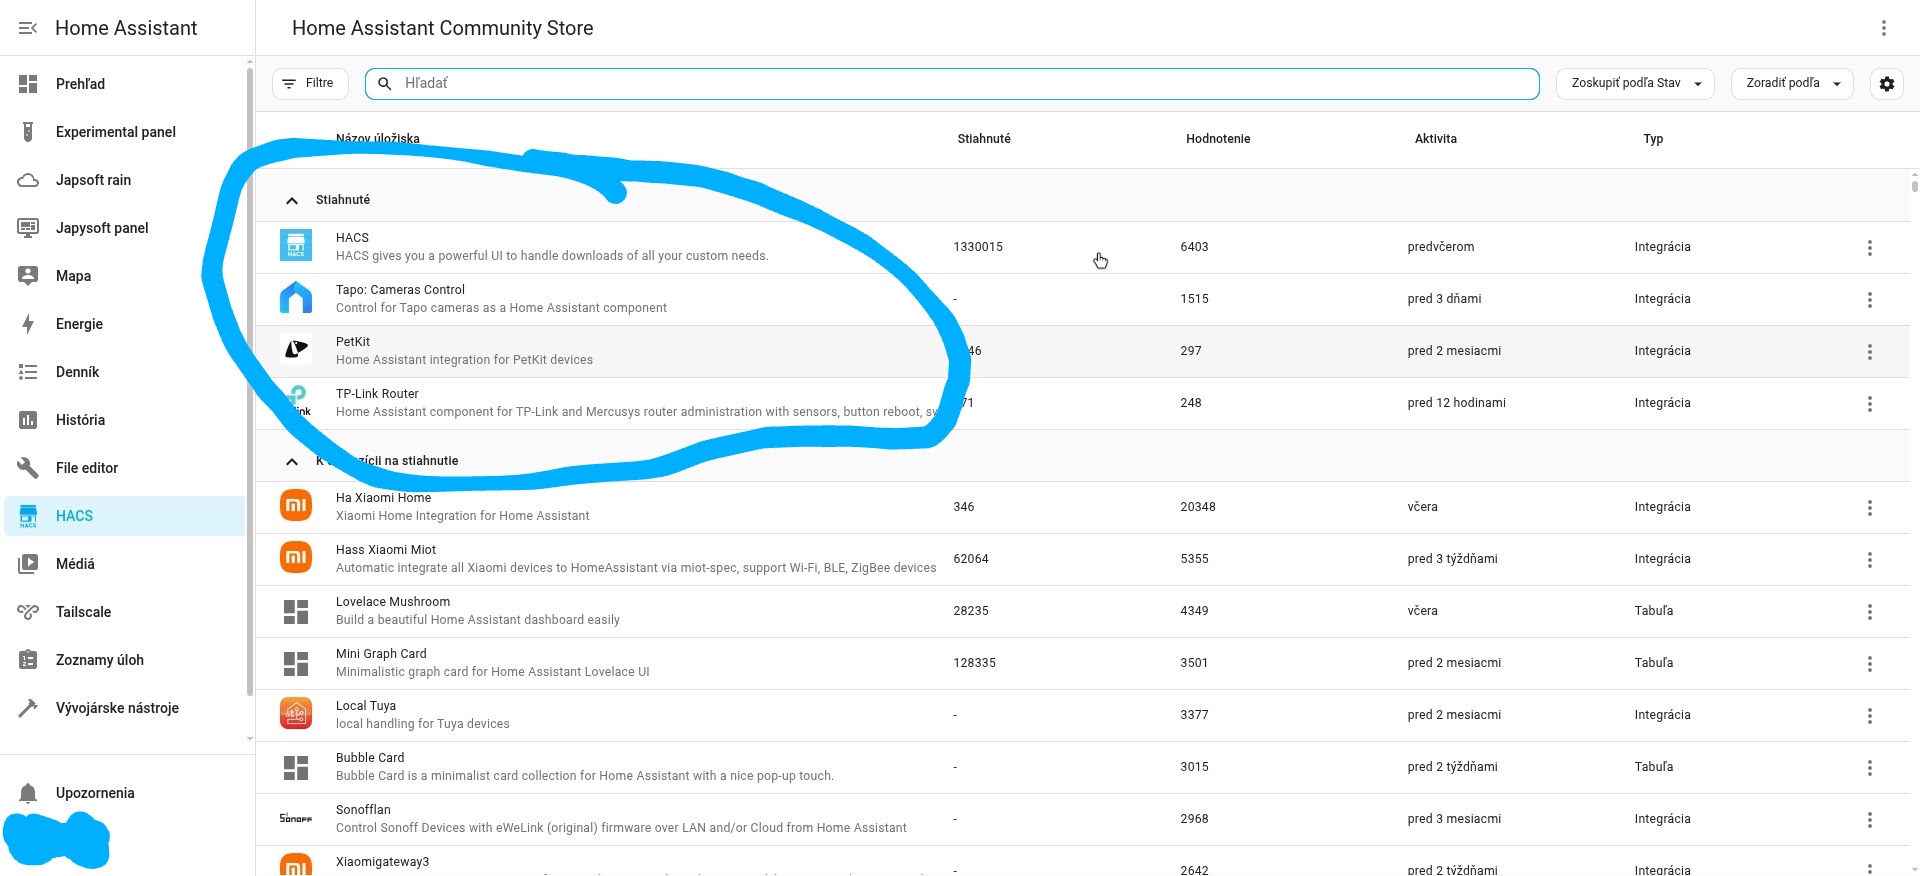Image resolution: width=1920 pixels, height=876 pixels.
Task: Click Ha Xiaomi Home rating 20348
Action: click(1198, 507)
